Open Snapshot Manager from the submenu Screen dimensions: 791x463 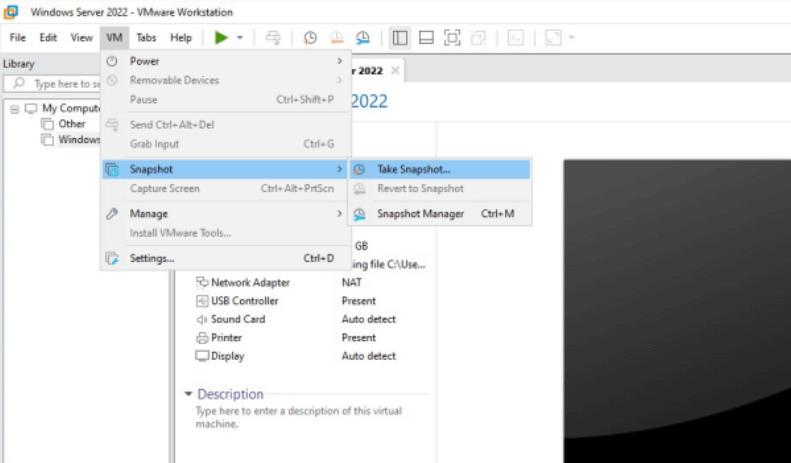click(439, 214)
